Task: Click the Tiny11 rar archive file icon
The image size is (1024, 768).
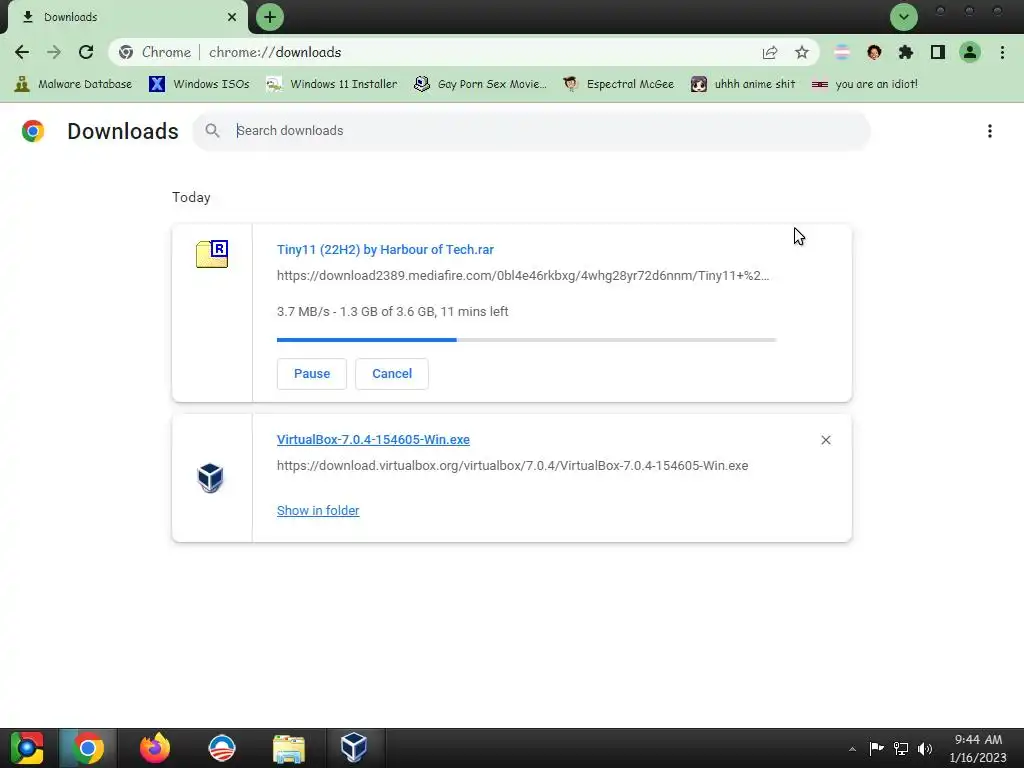Action: tap(212, 254)
